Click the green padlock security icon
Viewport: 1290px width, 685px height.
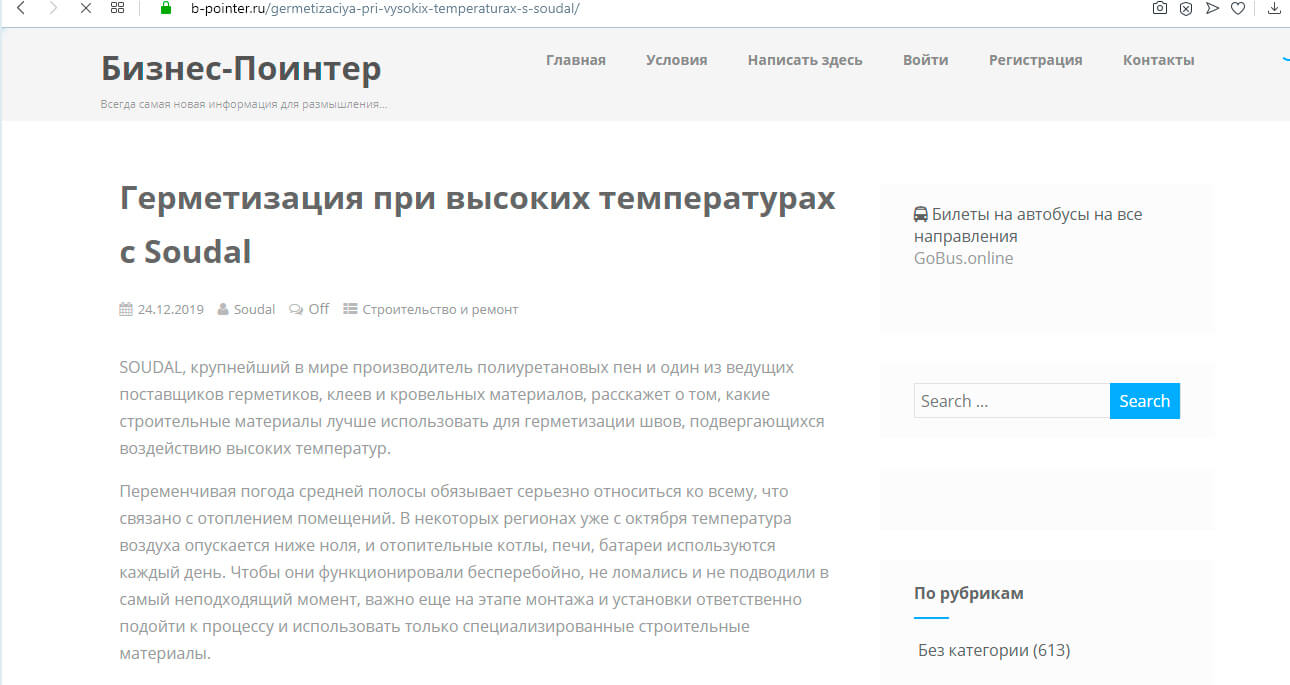tap(167, 8)
